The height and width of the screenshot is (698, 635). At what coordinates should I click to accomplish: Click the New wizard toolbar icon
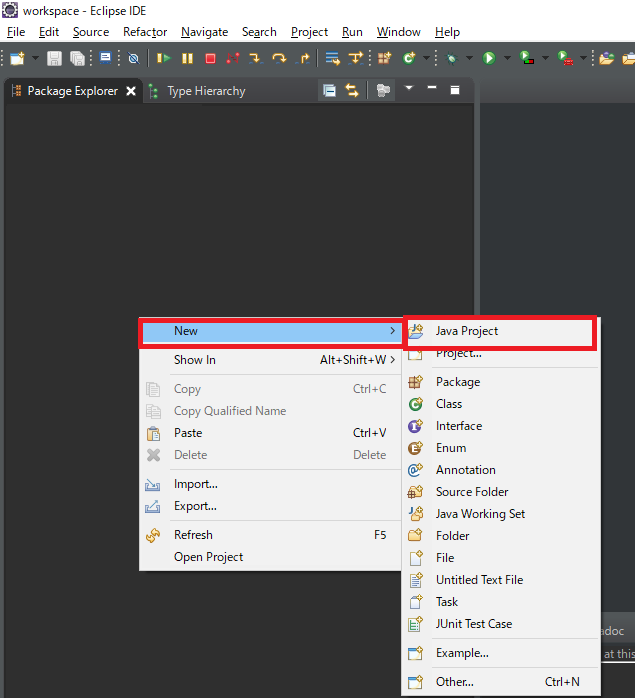coord(18,58)
